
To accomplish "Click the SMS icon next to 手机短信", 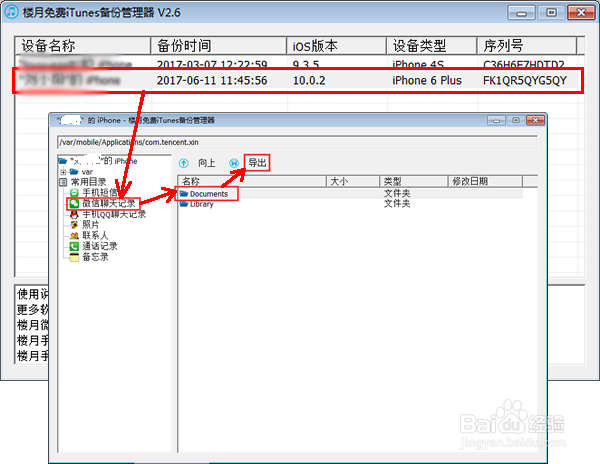I will tap(74, 193).
